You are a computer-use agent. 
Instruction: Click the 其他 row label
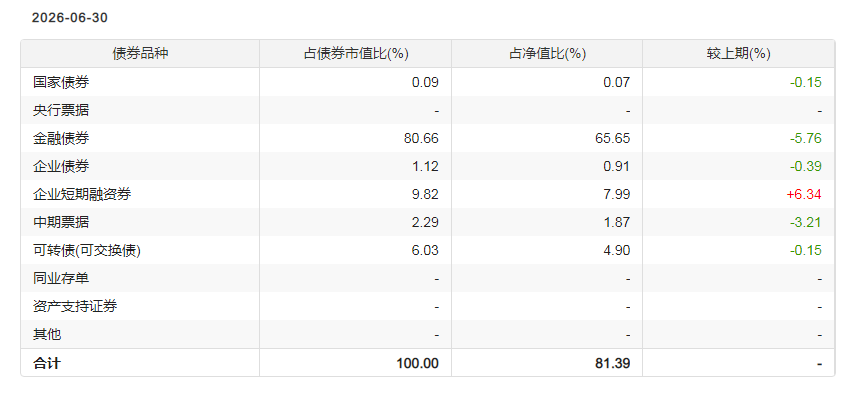pos(47,334)
